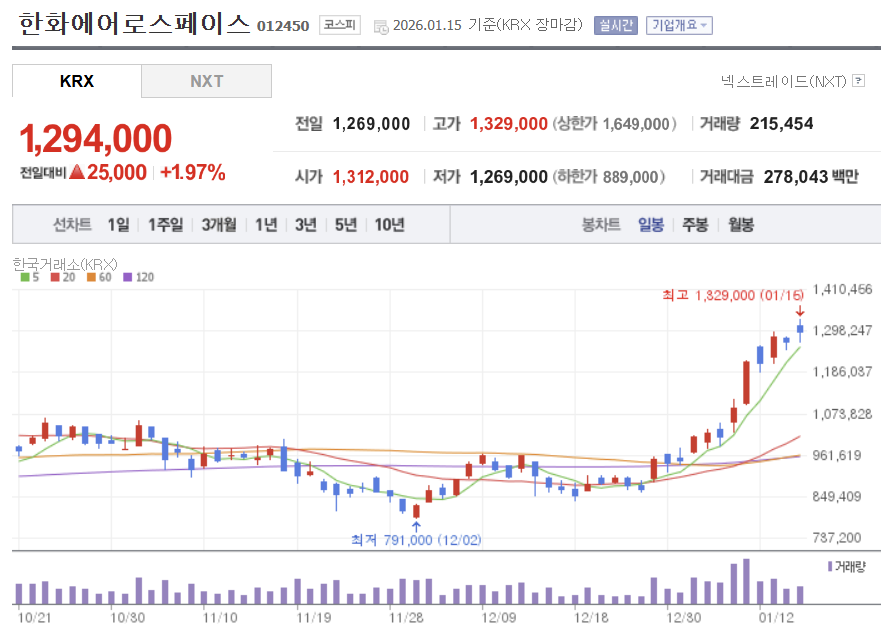Click the 시가 value 1,312,000

[x=371, y=177]
